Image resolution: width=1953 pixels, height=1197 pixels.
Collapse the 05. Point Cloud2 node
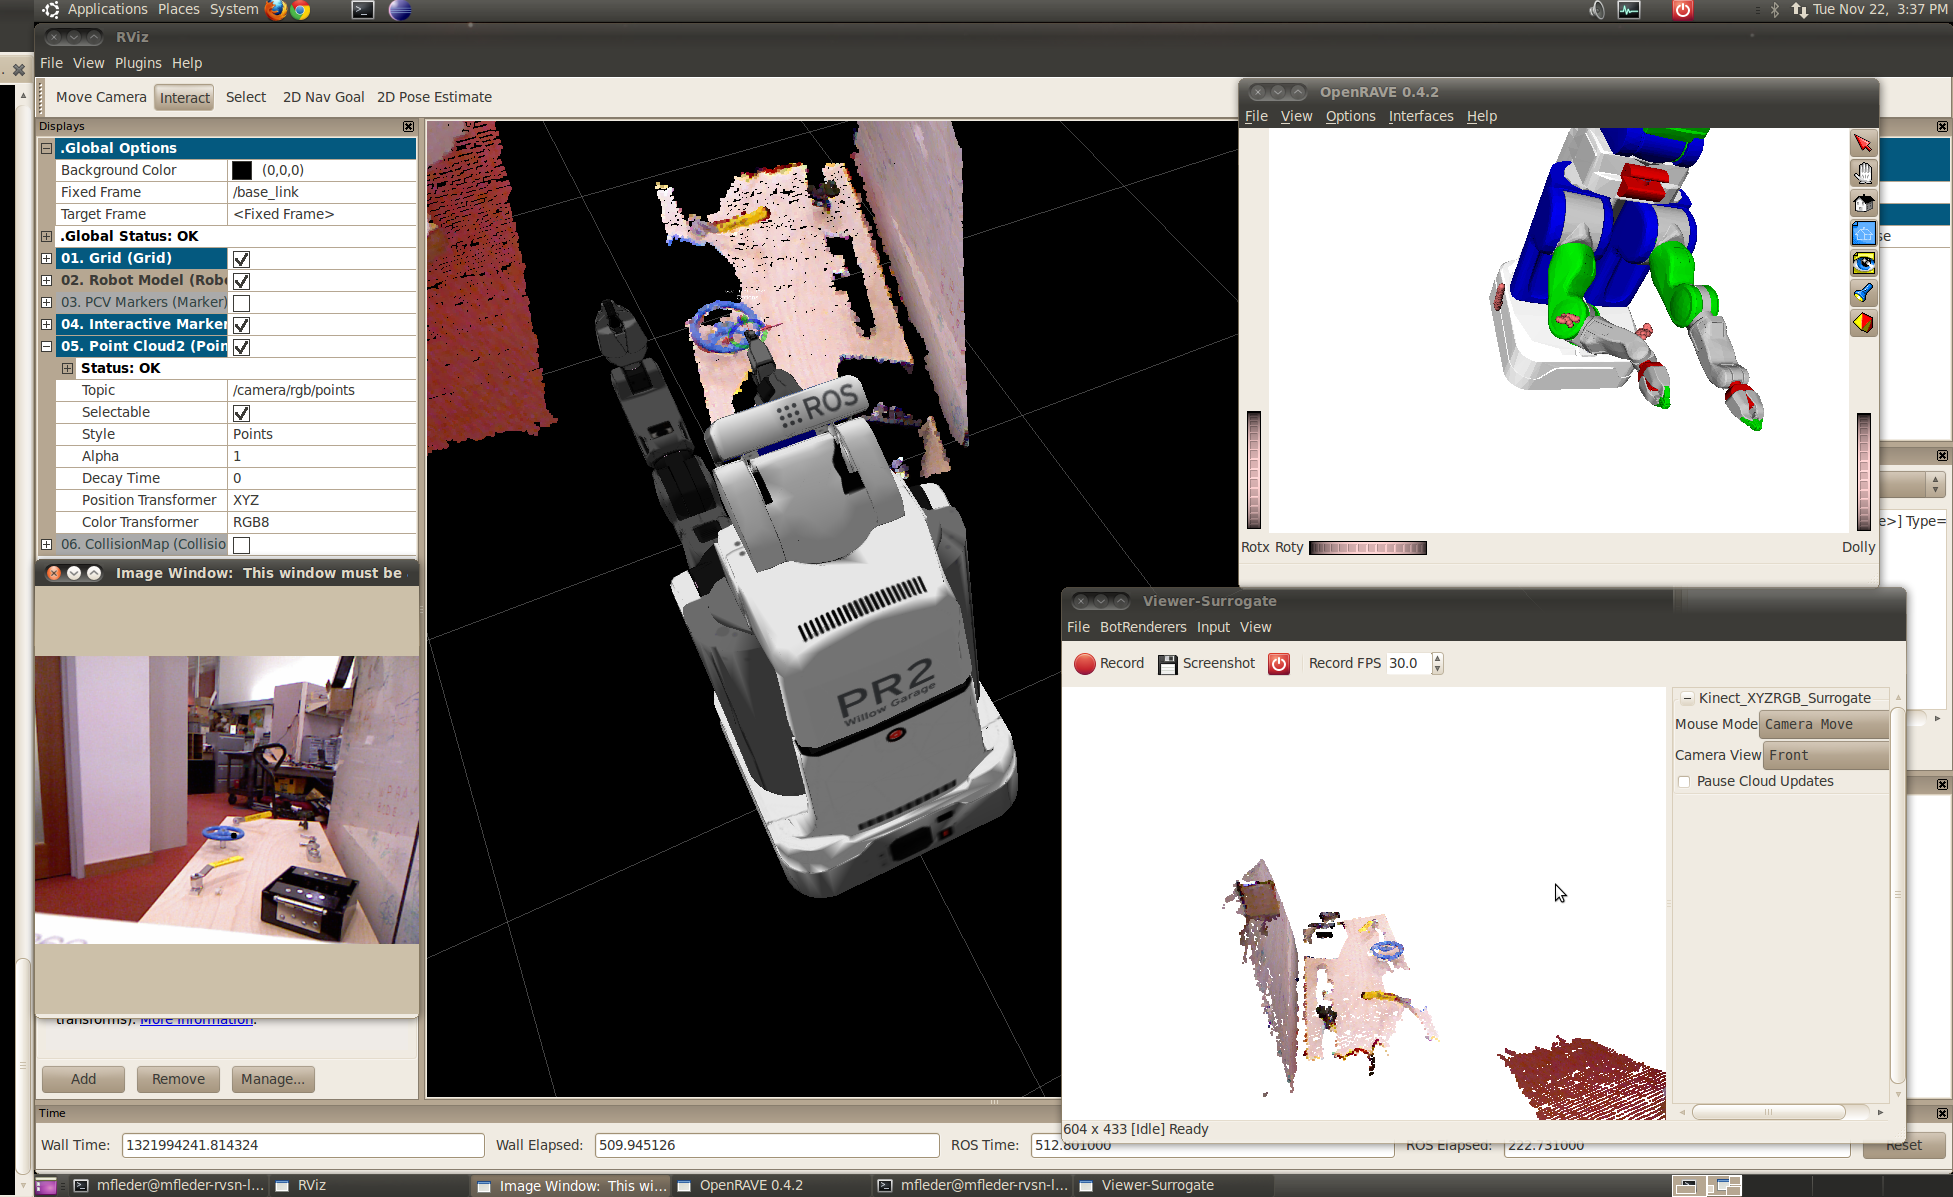click(x=46, y=346)
